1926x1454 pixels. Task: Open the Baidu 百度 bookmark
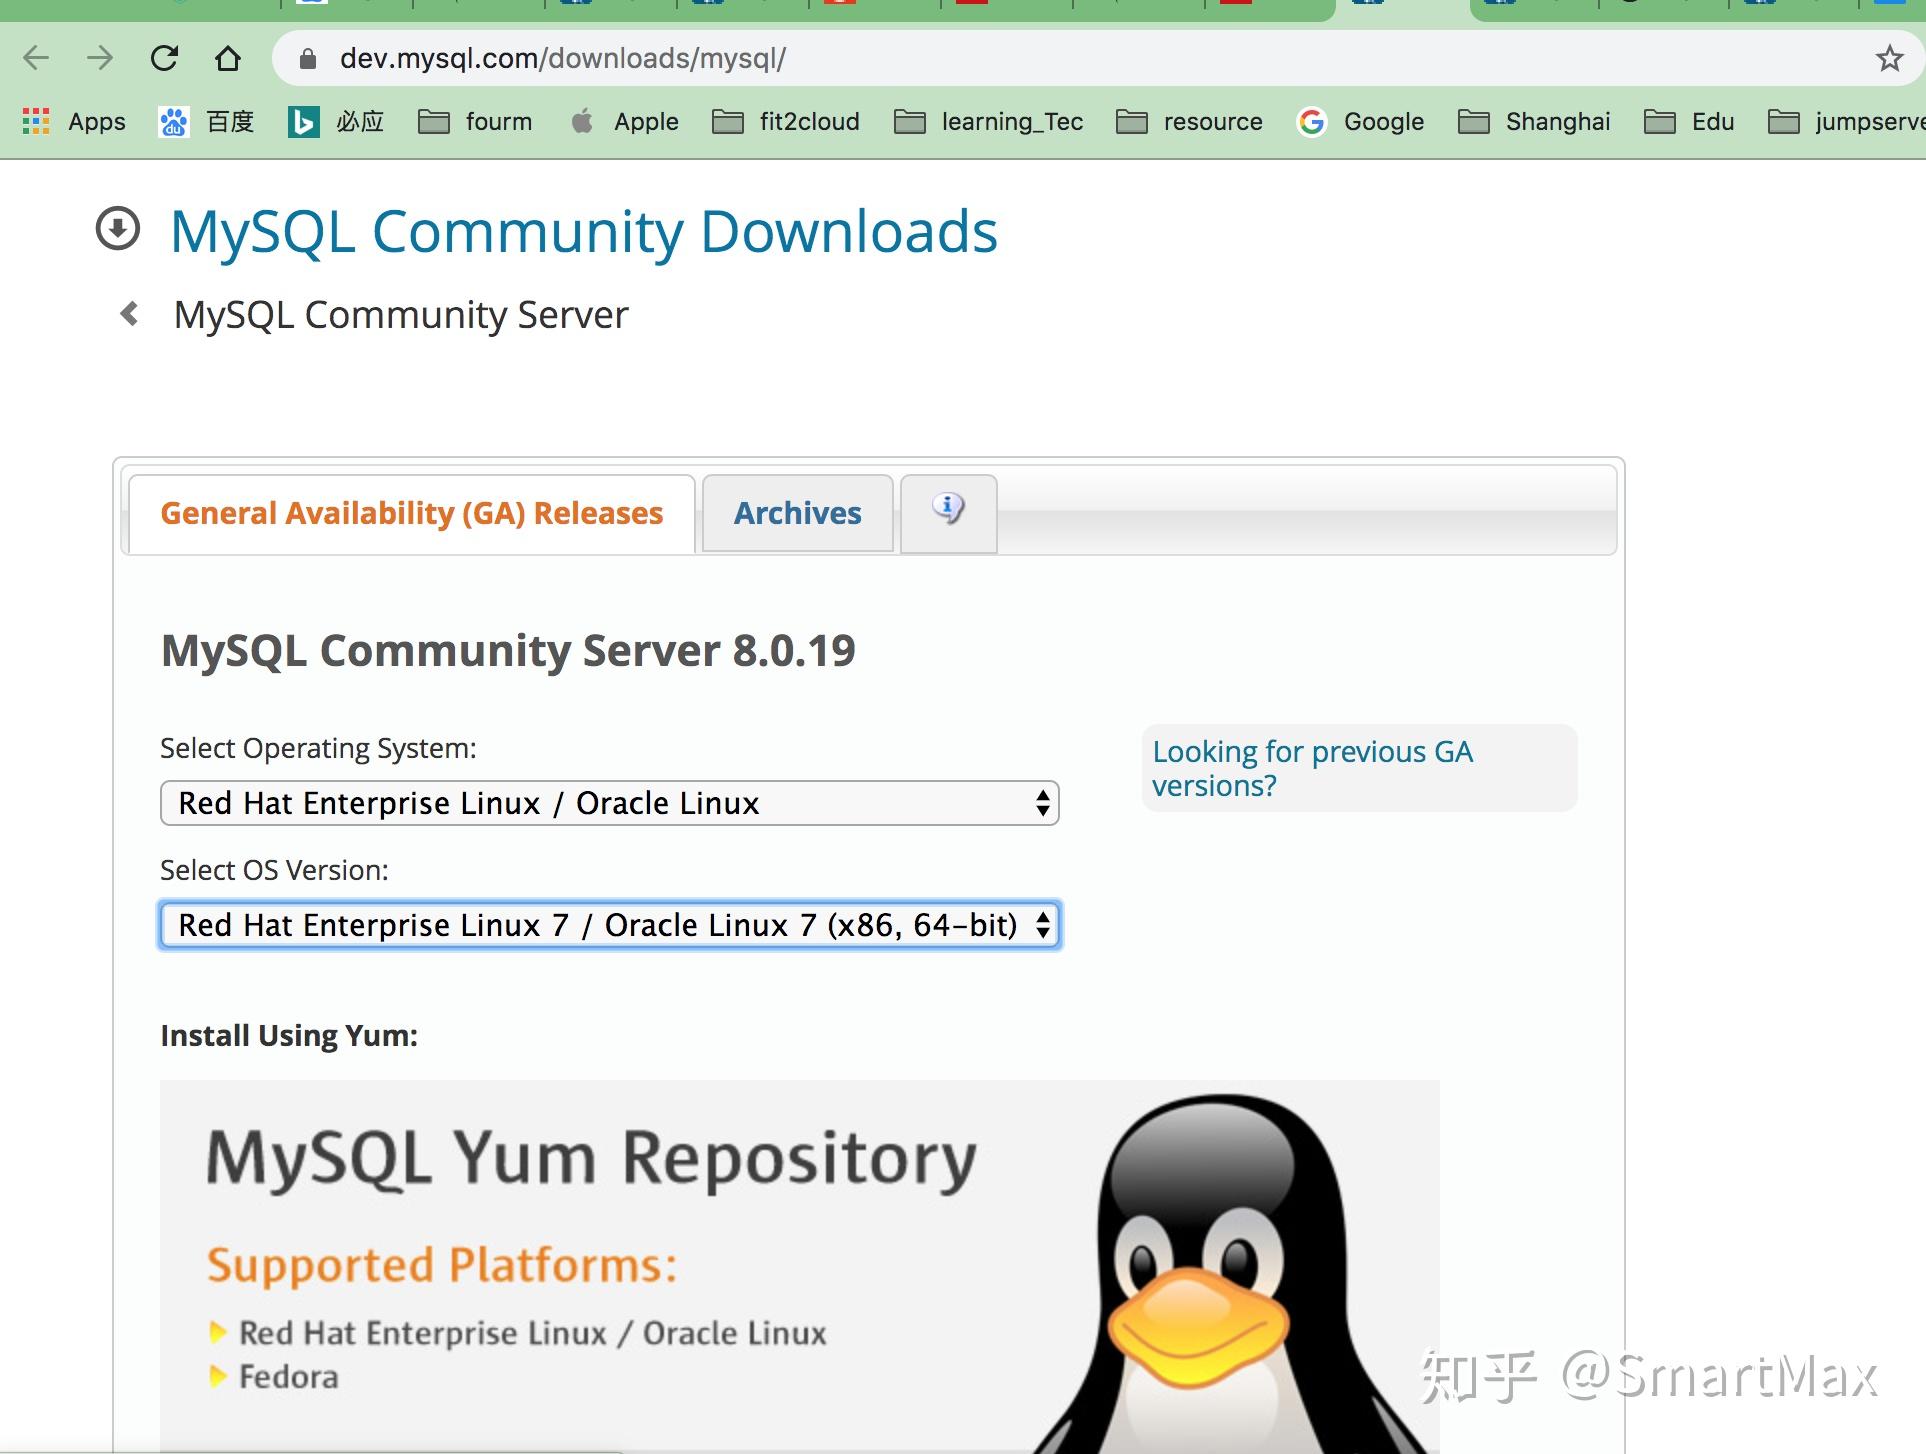tap(206, 122)
